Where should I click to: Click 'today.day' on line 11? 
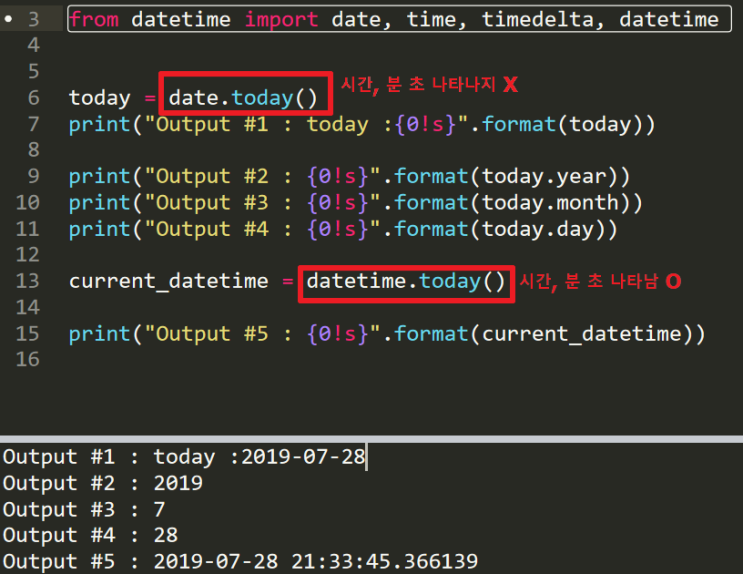pyautogui.click(x=538, y=229)
